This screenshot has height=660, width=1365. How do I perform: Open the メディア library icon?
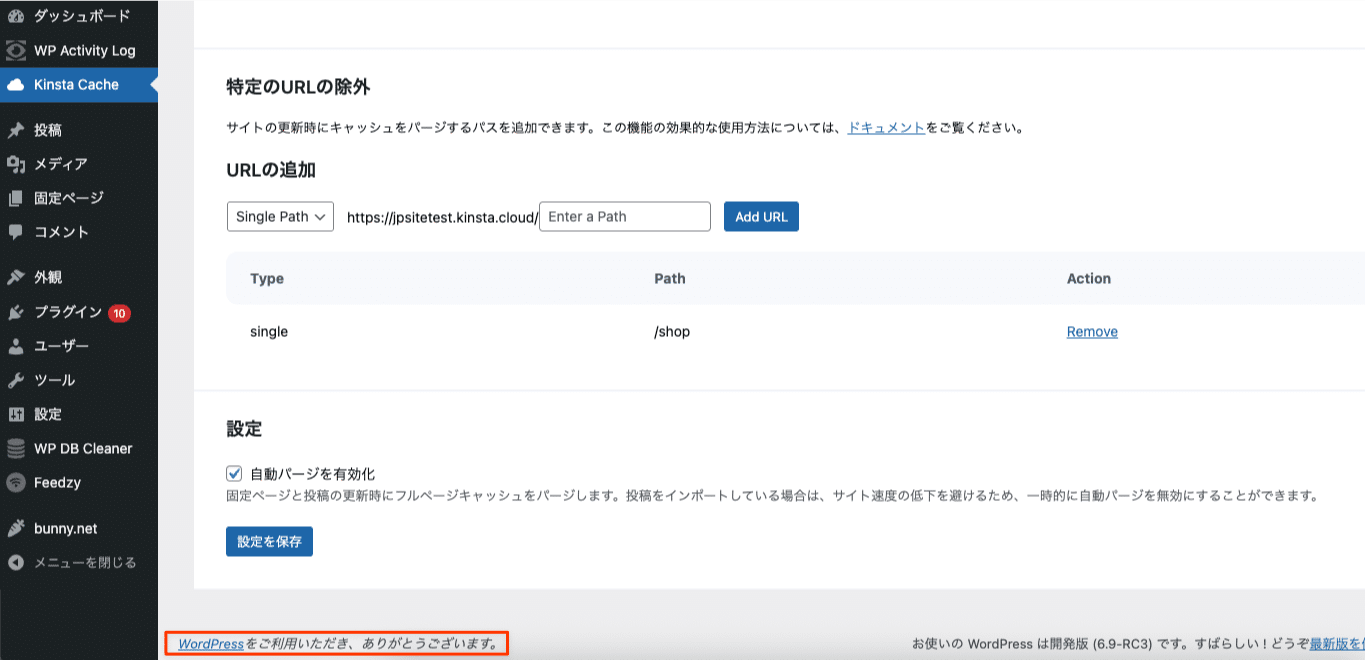(18, 163)
